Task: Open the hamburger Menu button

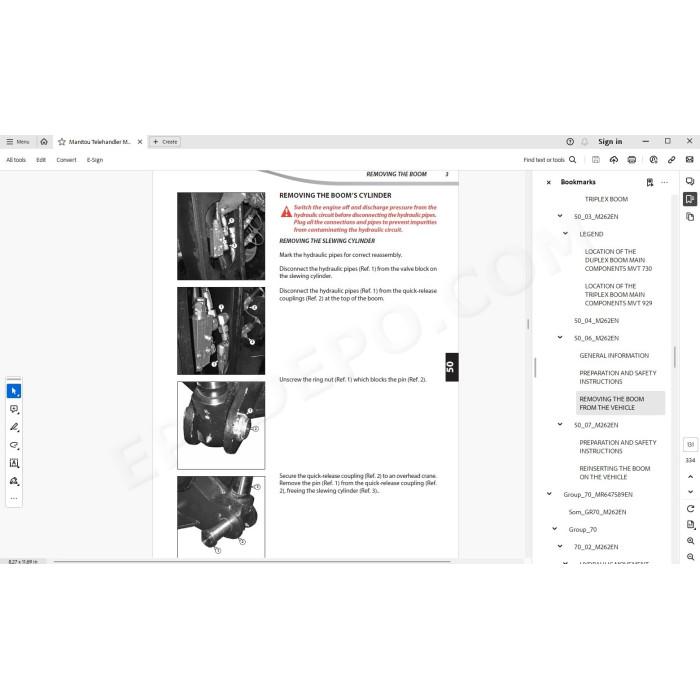Action: point(18,142)
